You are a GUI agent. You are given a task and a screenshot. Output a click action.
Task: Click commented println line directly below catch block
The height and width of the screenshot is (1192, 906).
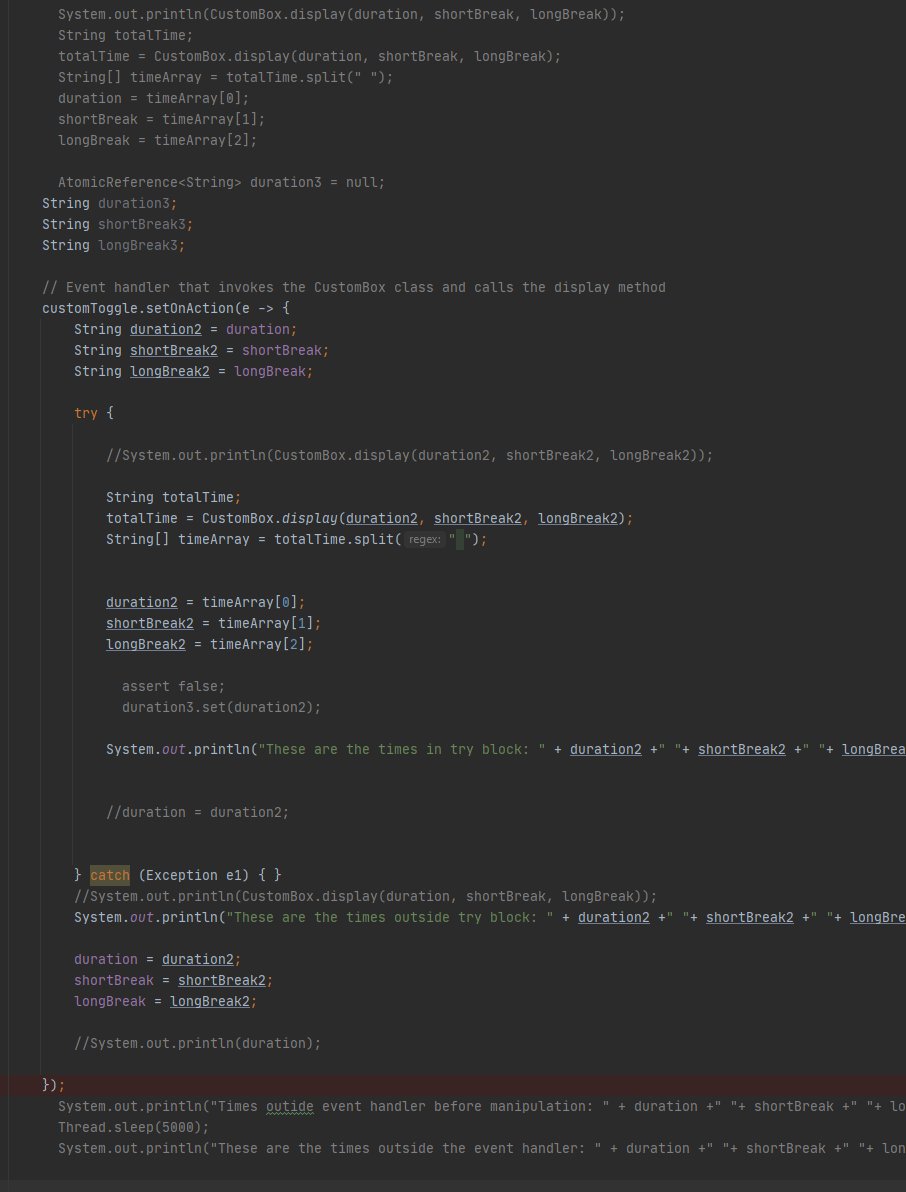tap(366, 896)
